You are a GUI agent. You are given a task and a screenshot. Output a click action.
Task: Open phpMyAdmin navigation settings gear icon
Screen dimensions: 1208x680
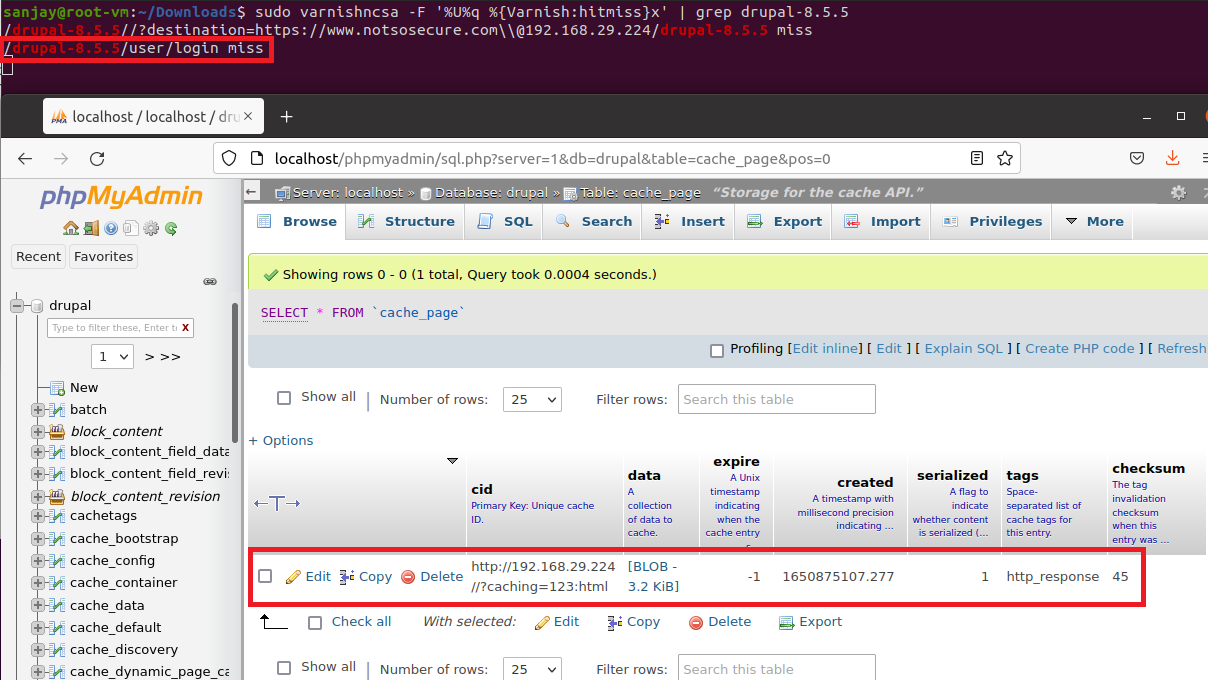click(x=151, y=228)
